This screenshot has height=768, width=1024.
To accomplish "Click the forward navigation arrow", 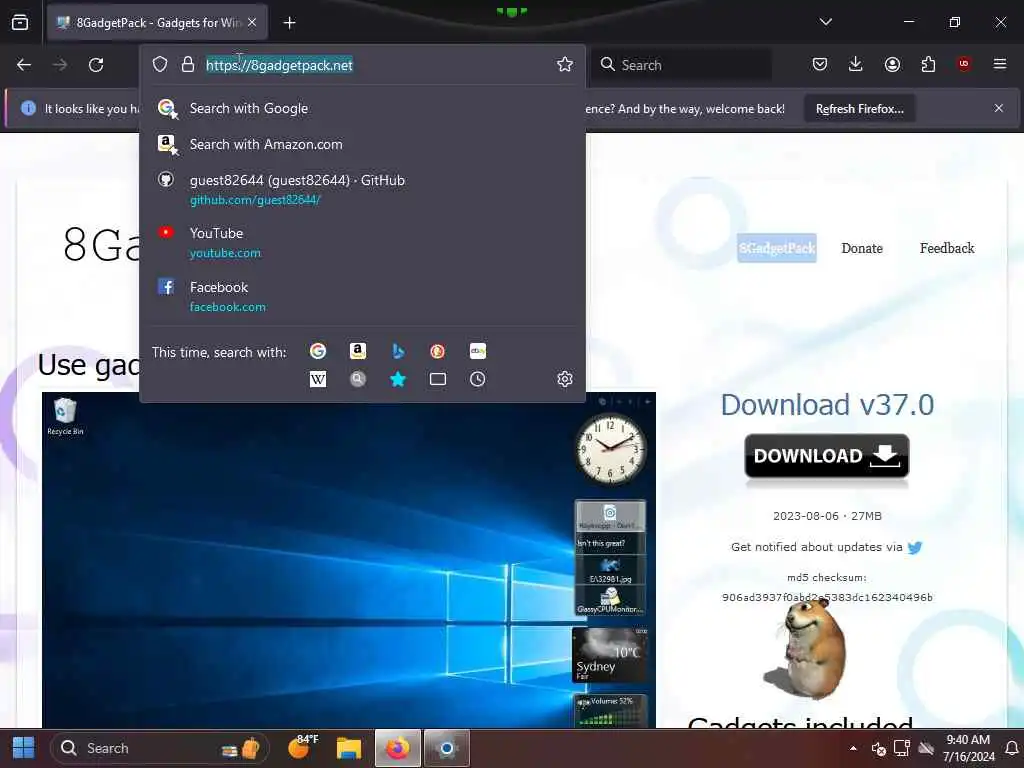I will [x=60, y=65].
